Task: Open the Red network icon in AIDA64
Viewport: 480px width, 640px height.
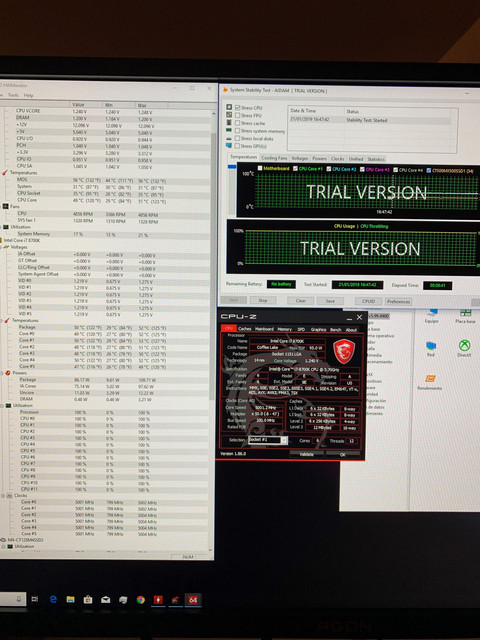Action: click(431, 347)
